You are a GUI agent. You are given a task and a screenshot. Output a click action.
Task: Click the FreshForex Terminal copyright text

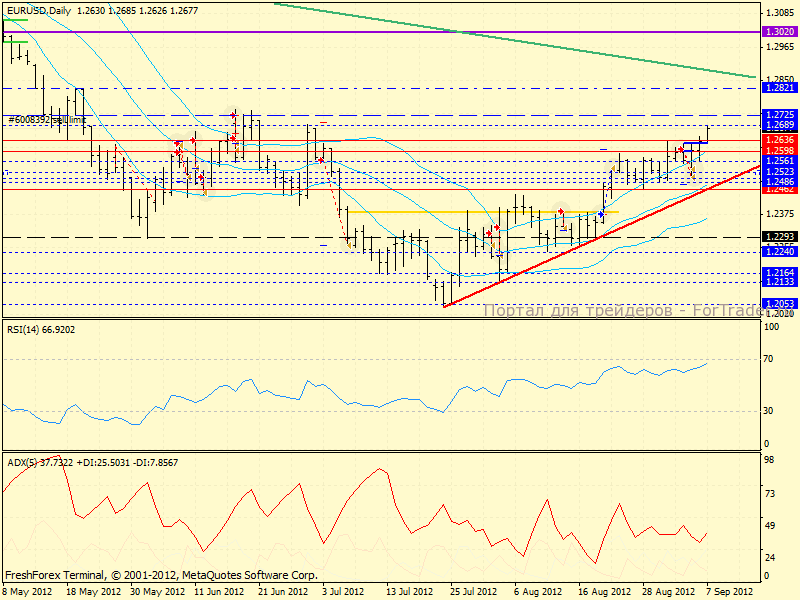(160, 576)
